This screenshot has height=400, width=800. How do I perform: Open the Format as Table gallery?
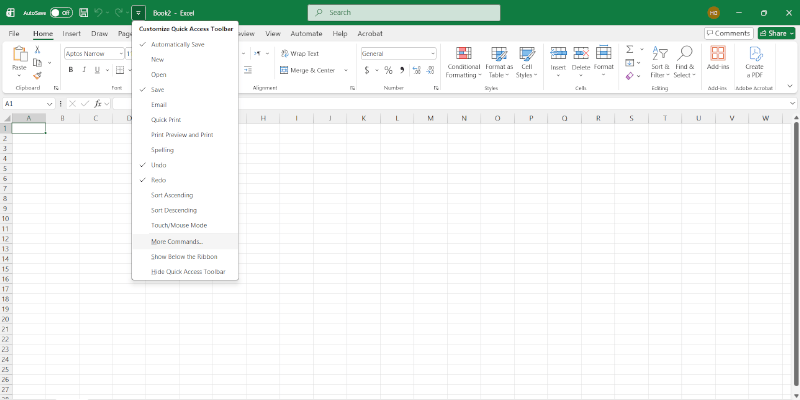[x=497, y=60]
